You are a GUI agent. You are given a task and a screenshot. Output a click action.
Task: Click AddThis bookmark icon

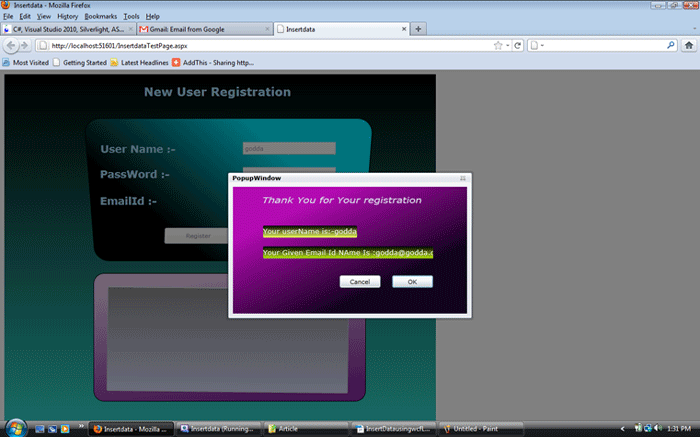pyautogui.click(x=176, y=62)
